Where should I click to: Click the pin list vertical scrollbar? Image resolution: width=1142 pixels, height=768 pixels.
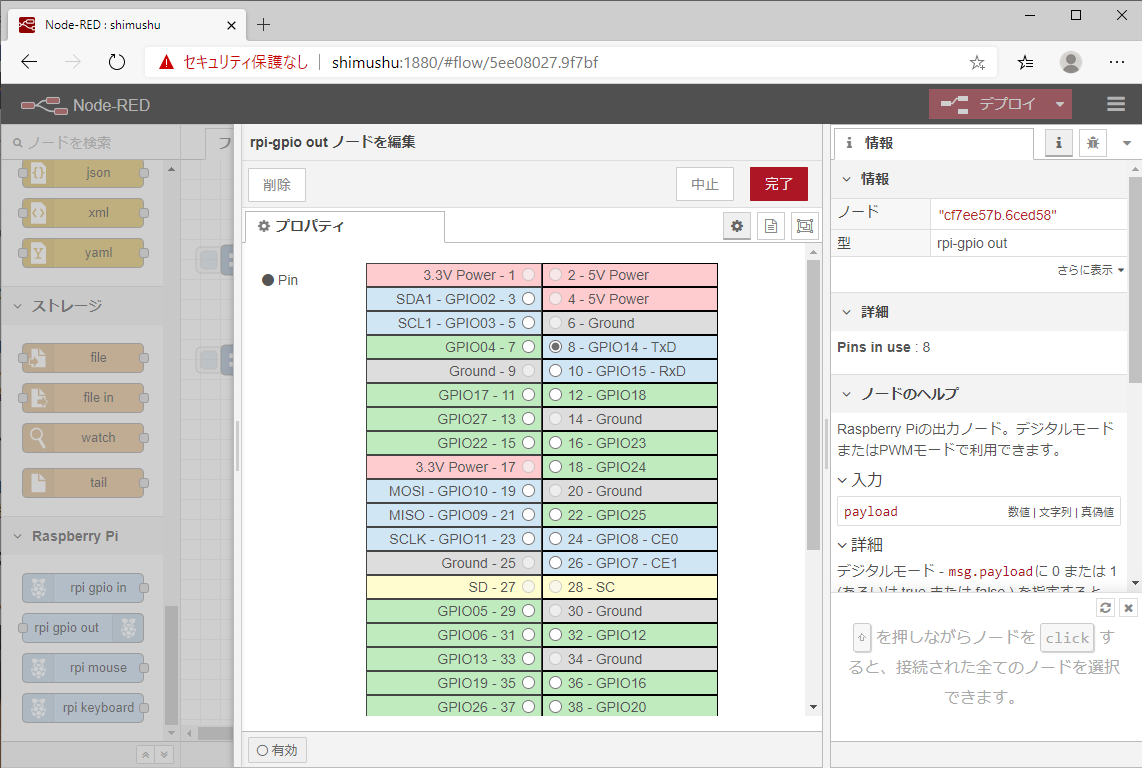pyautogui.click(x=814, y=404)
